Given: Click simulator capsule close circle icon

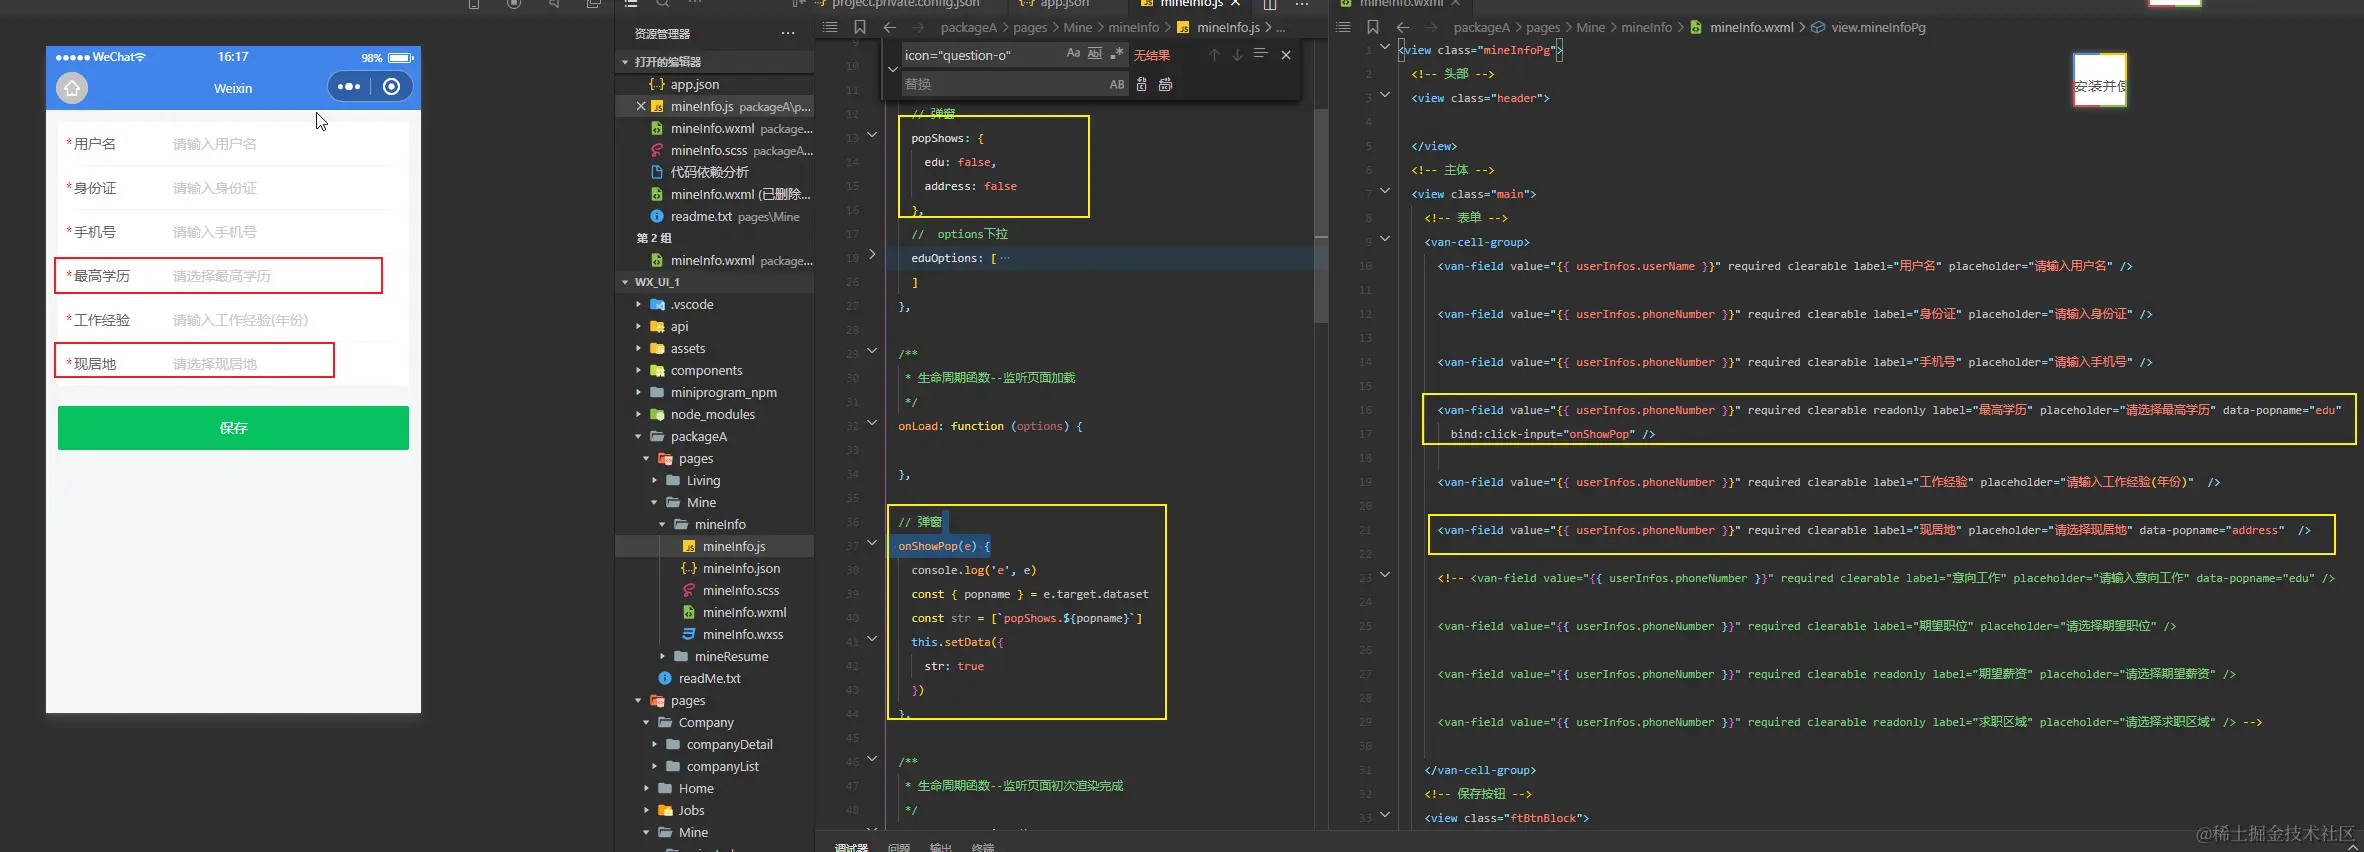Looking at the screenshot, I should pyautogui.click(x=392, y=87).
